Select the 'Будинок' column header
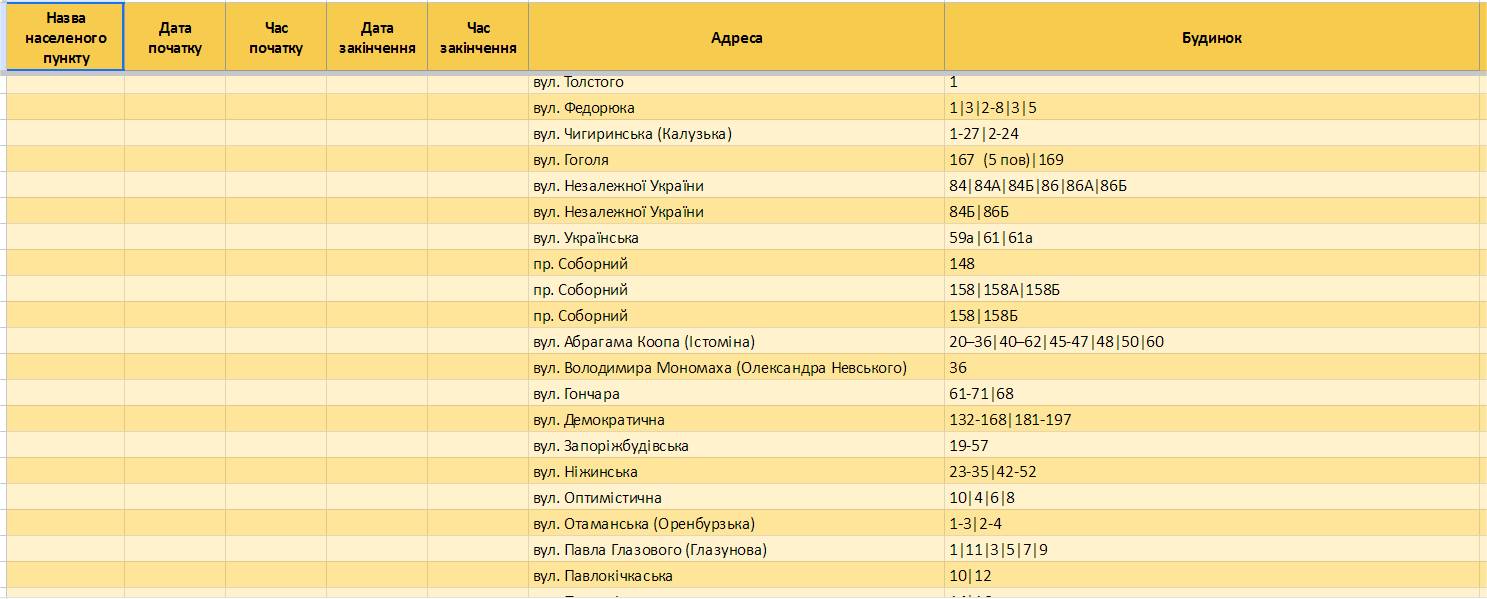The height and width of the screenshot is (599, 1487). 1212,37
